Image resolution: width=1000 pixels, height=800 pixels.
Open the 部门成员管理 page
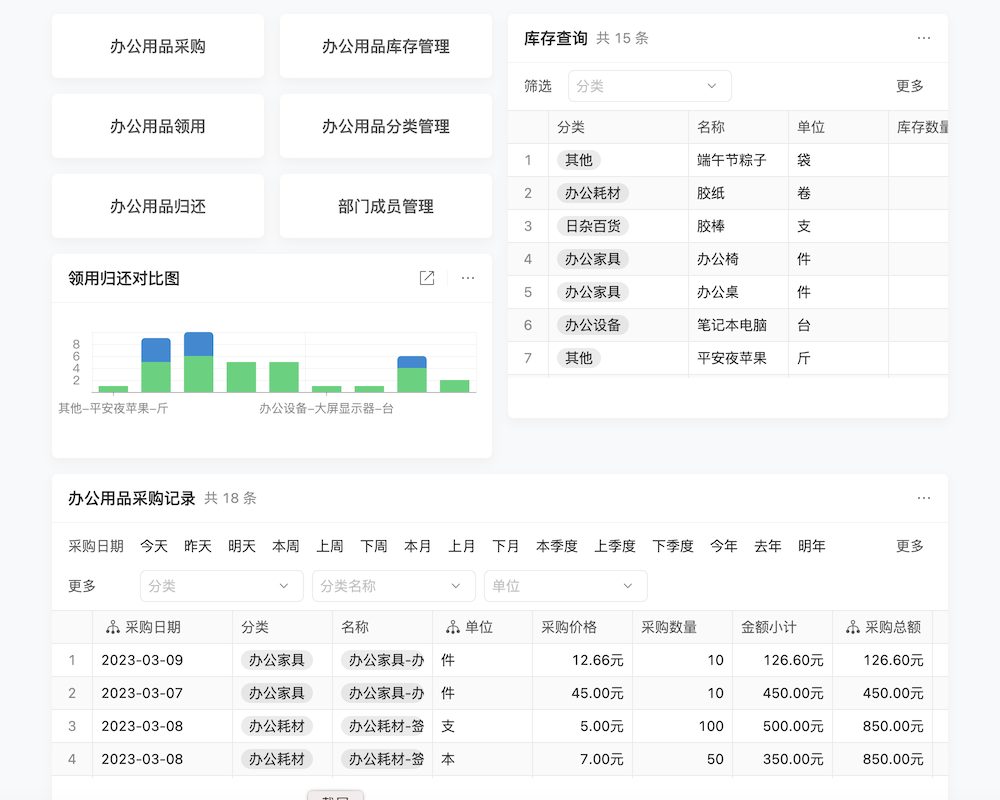[x=385, y=206]
